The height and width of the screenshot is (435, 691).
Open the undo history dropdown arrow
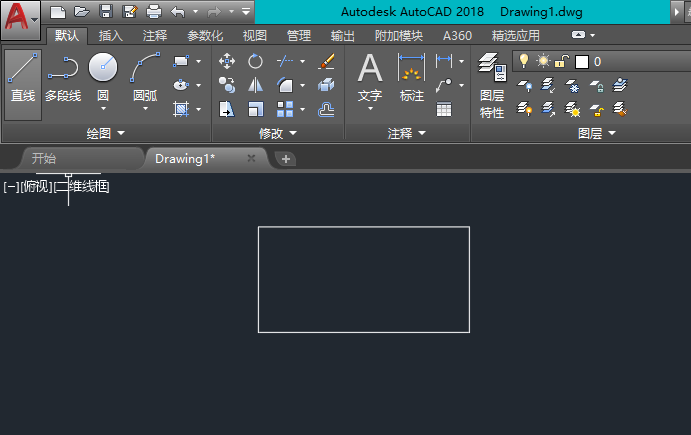pyautogui.click(x=195, y=12)
